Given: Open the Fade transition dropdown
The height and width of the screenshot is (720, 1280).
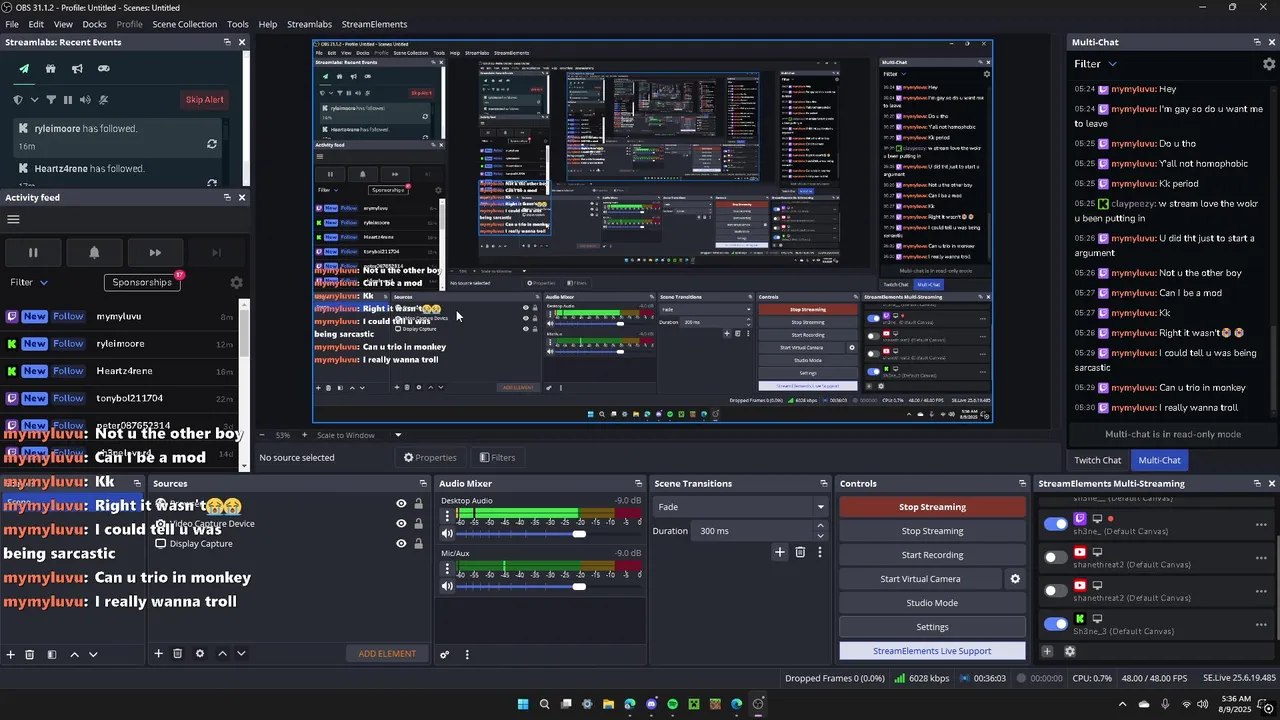Looking at the screenshot, I should pyautogui.click(x=740, y=507).
